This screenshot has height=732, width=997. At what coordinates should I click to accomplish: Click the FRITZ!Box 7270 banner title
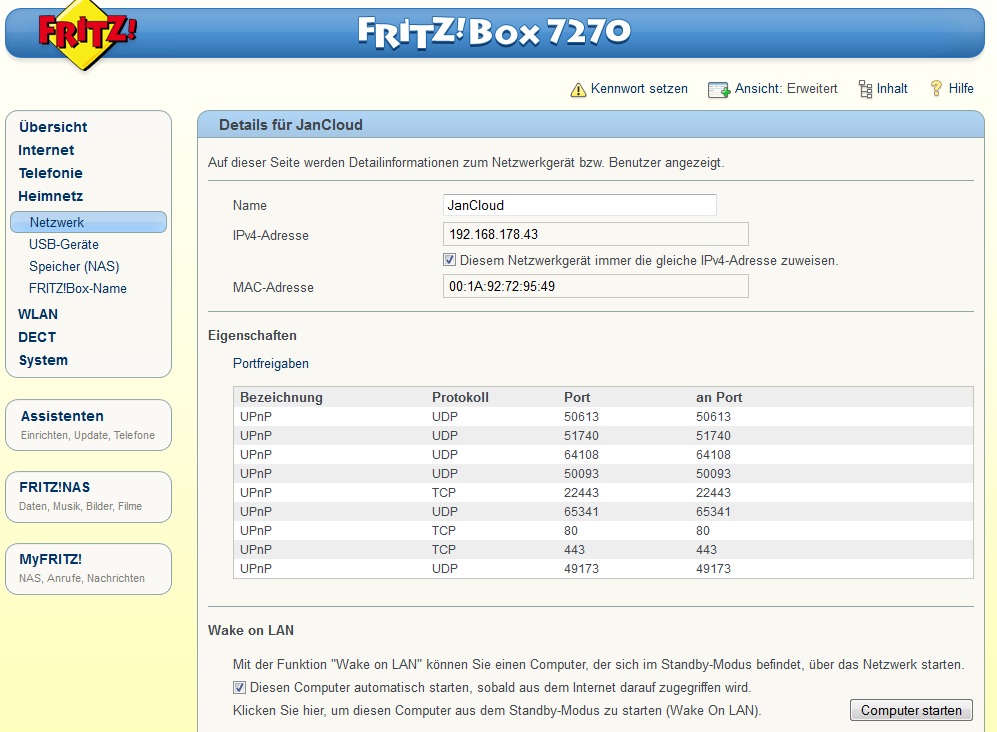pyautogui.click(x=494, y=32)
